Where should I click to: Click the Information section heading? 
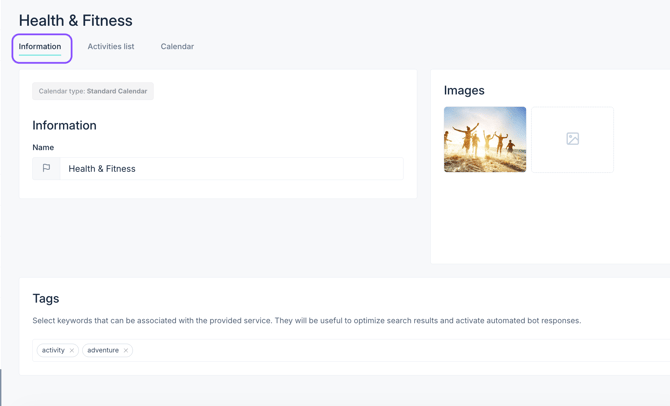(x=65, y=125)
